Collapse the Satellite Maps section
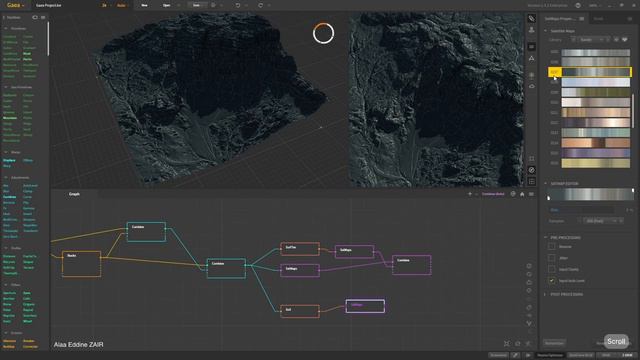This screenshot has width=640, height=360. (545, 31)
